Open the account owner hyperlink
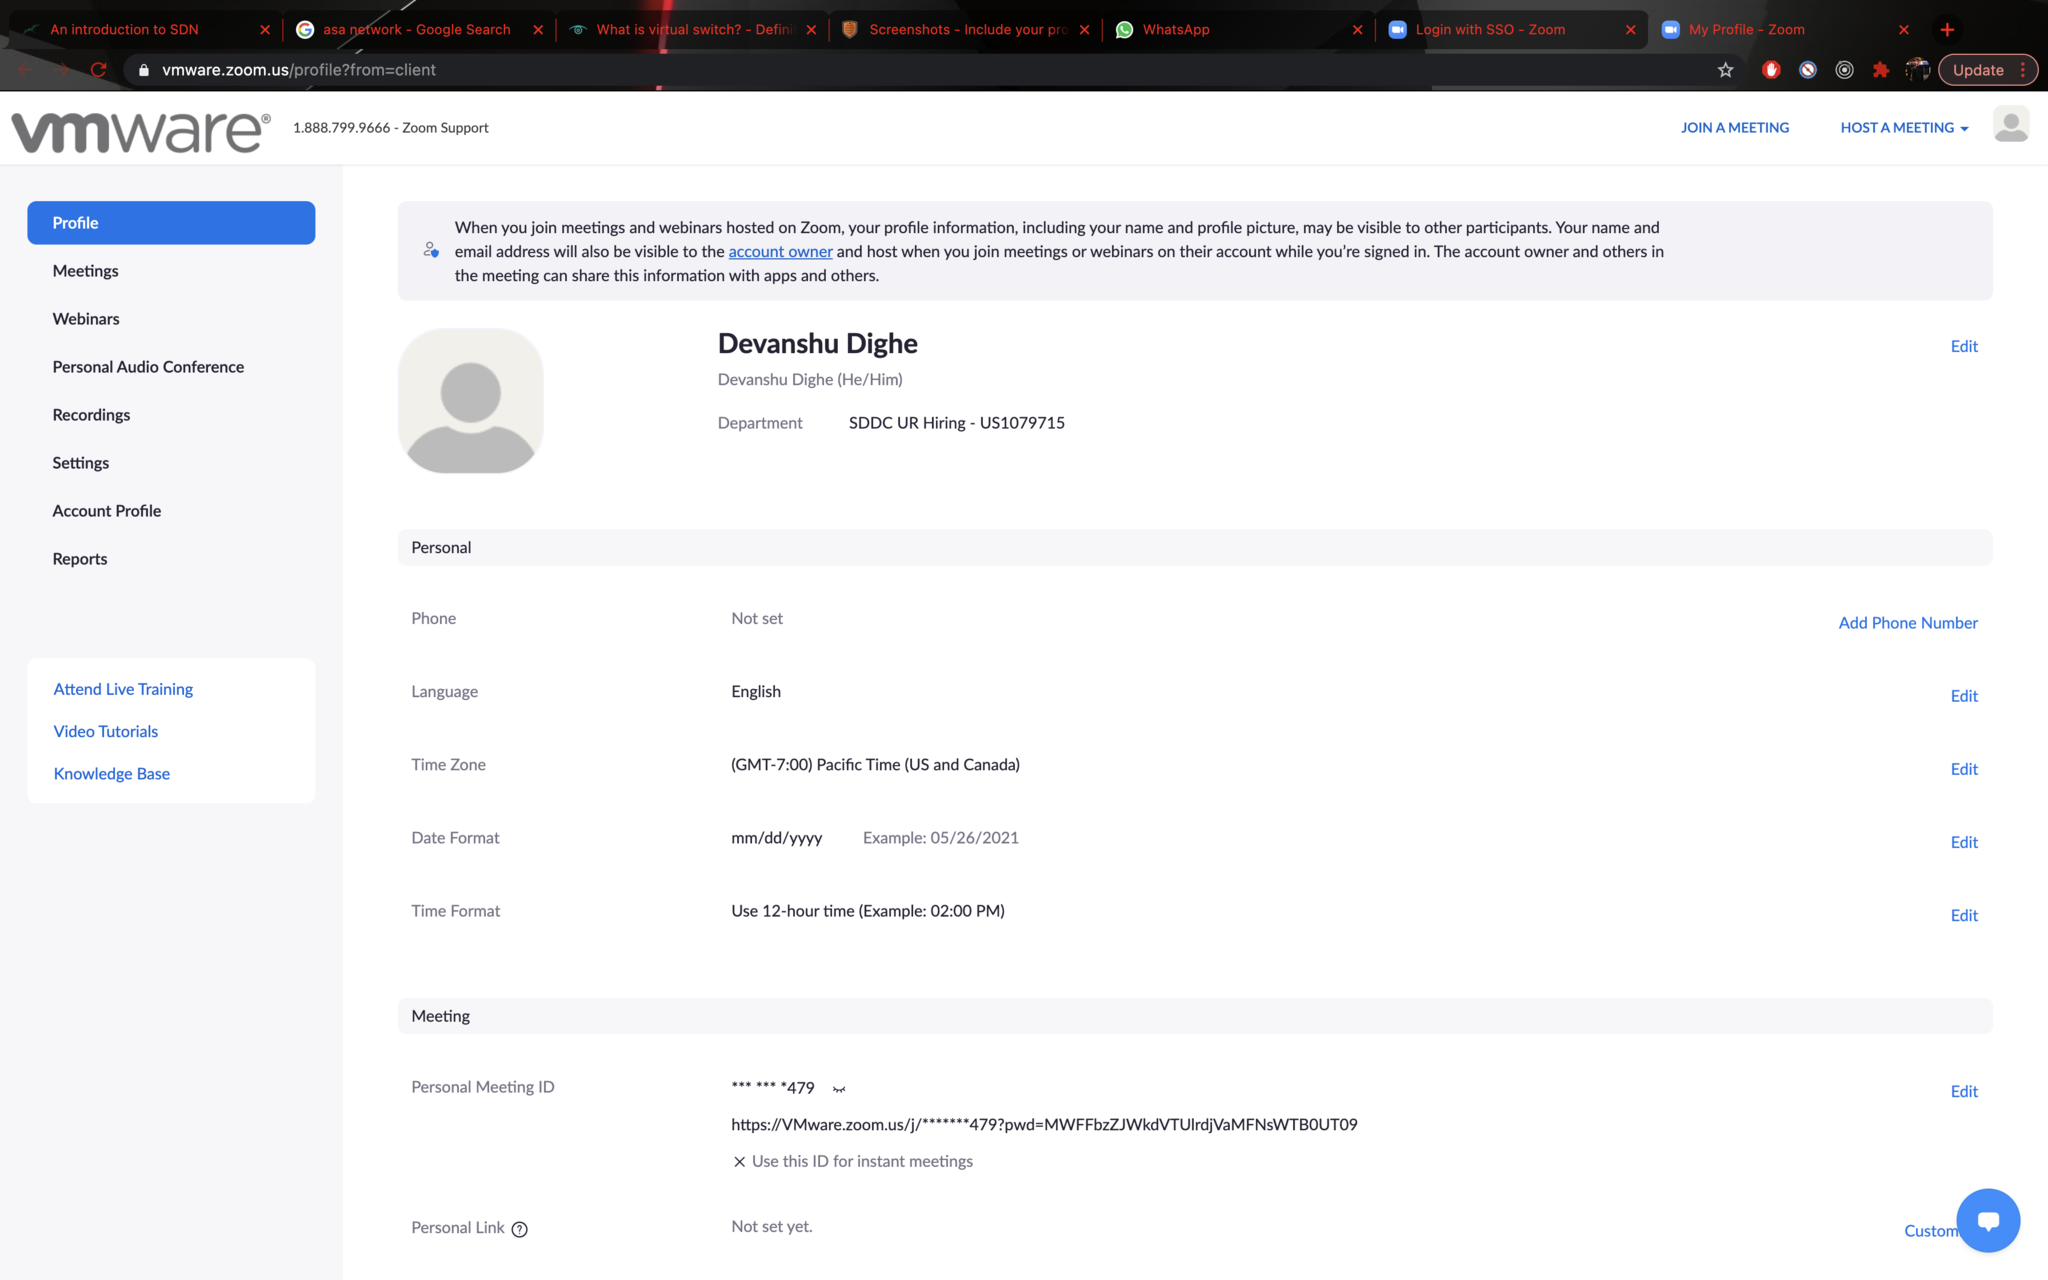This screenshot has width=2048, height=1280. coord(780,252)
